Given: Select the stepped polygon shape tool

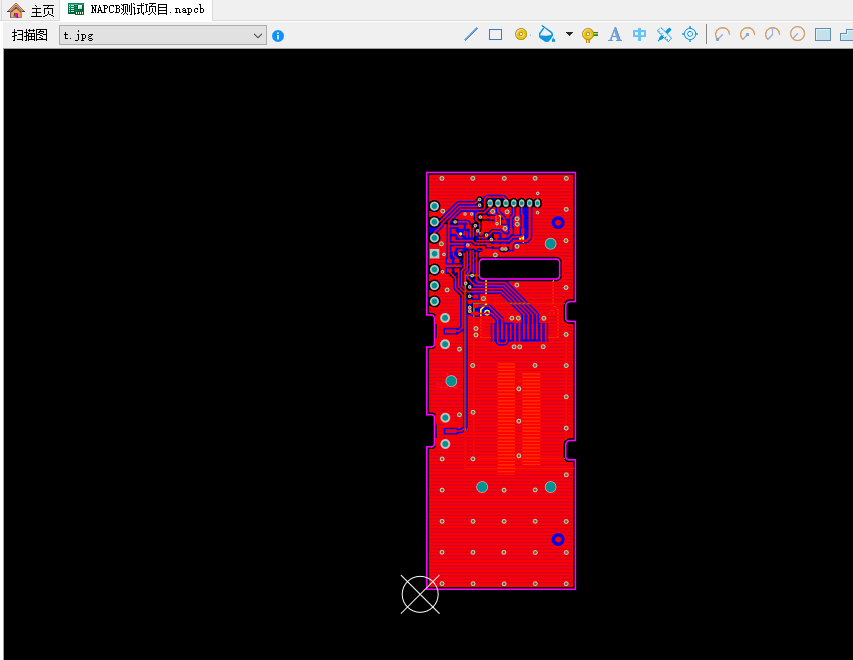Looking at the screenshot, I should [846, 35].
